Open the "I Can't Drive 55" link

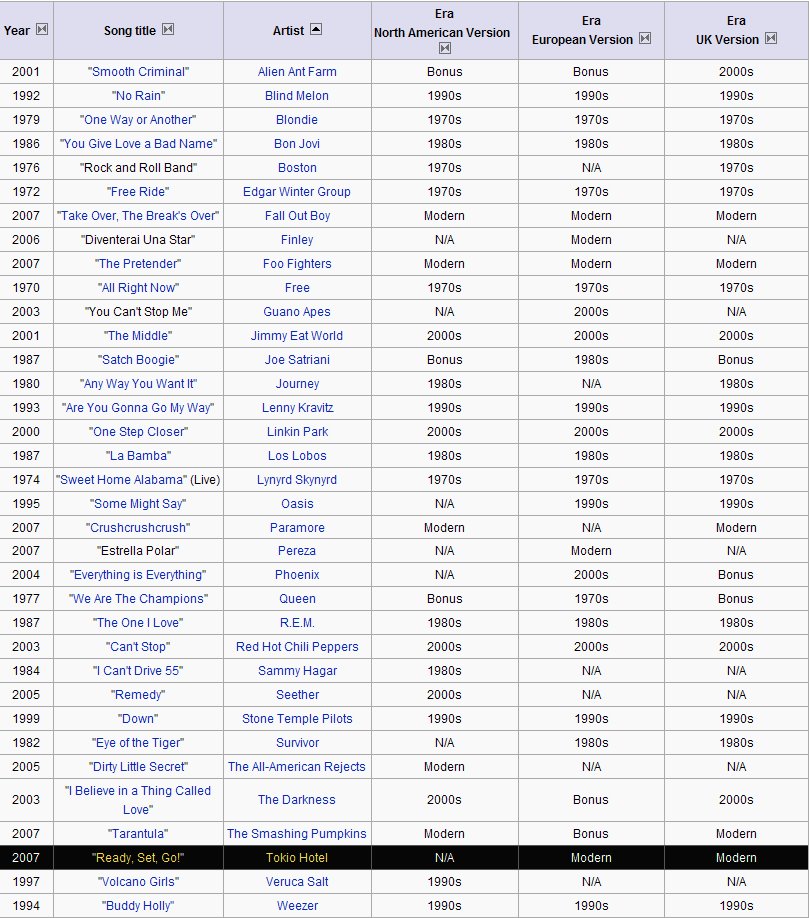pyautogui.click(x=138, y=671)
